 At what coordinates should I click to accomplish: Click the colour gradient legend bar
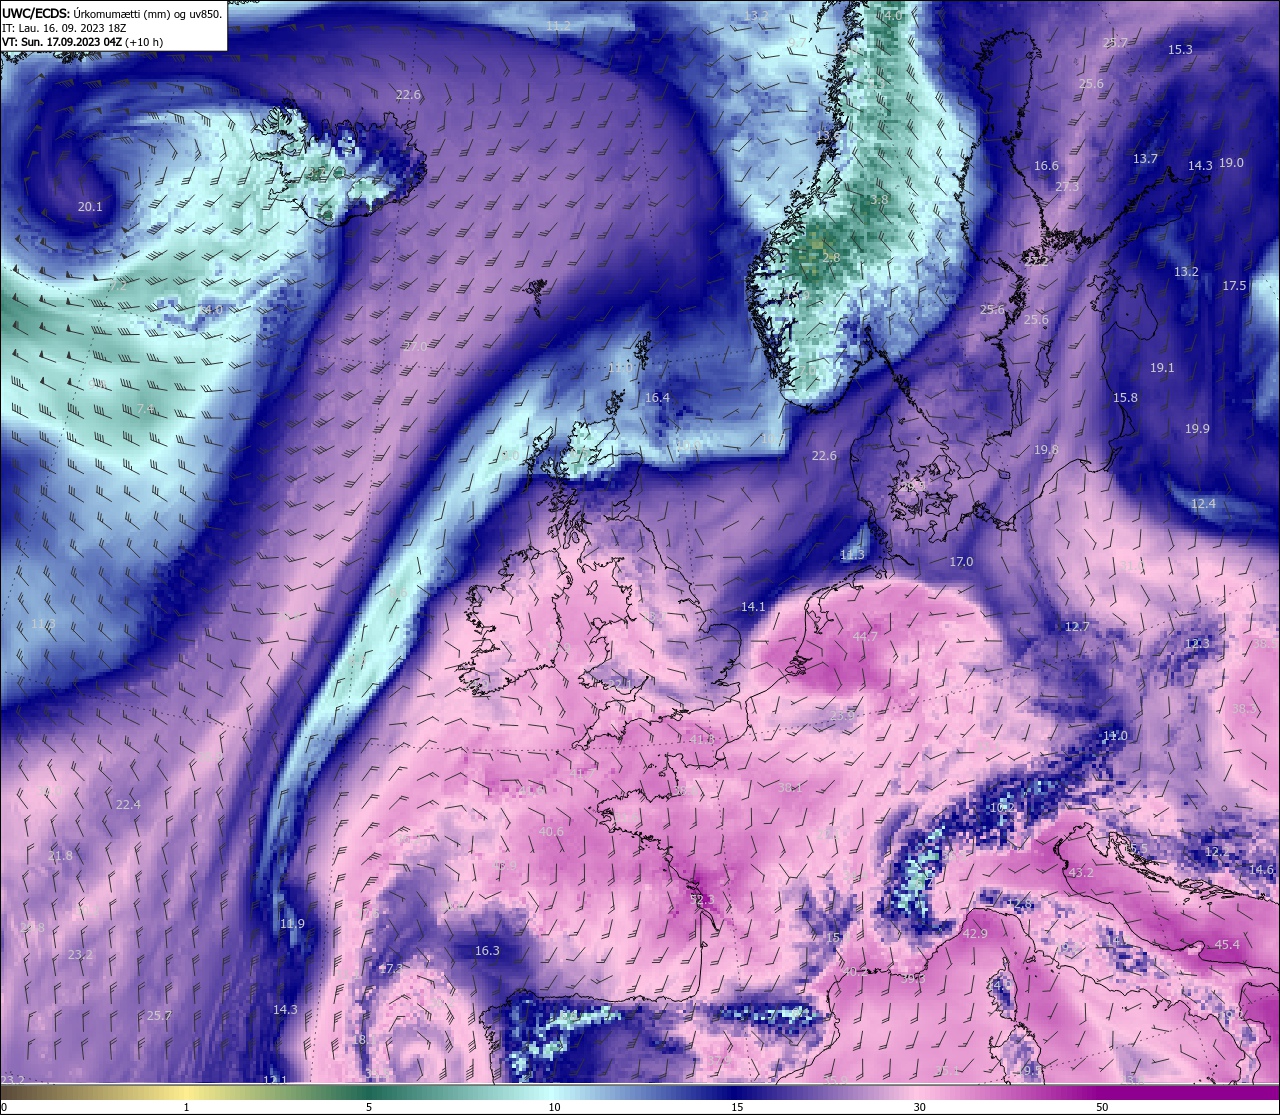coord(640,1092)
